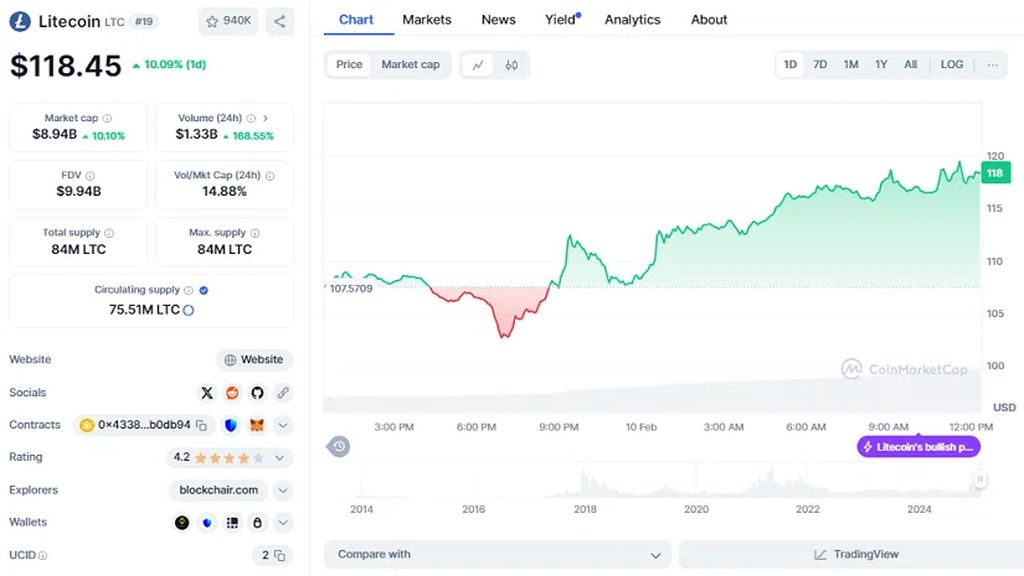Screen dimensions: 1024x576
Task: Set chart range to All
Action: click(x=910, y=65)
